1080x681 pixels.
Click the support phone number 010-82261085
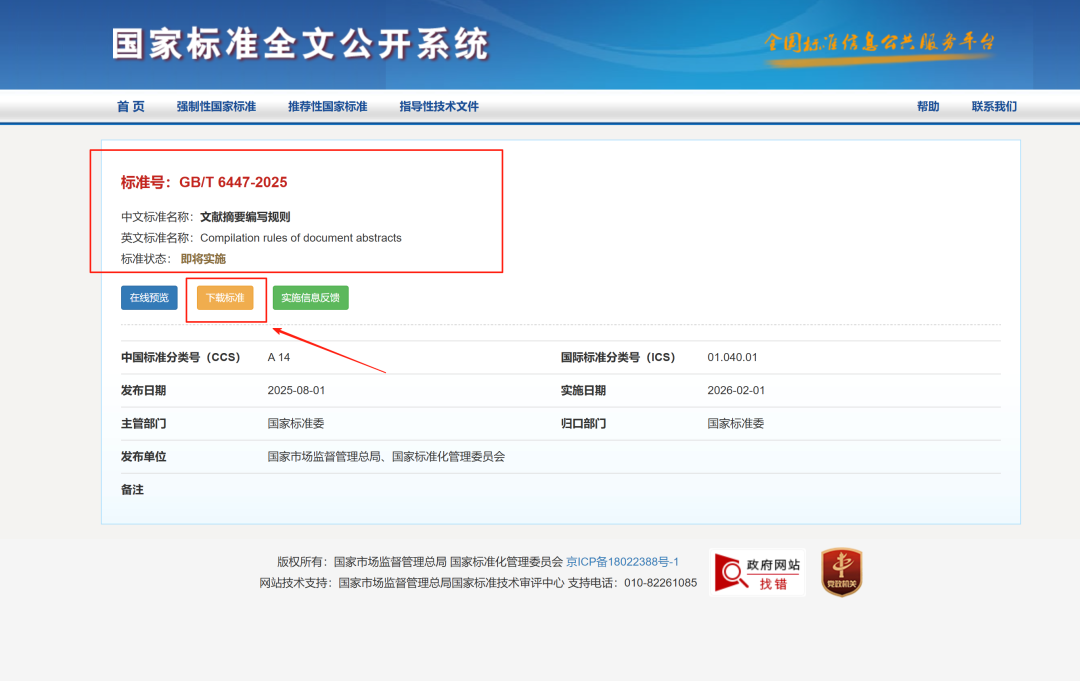659,582
